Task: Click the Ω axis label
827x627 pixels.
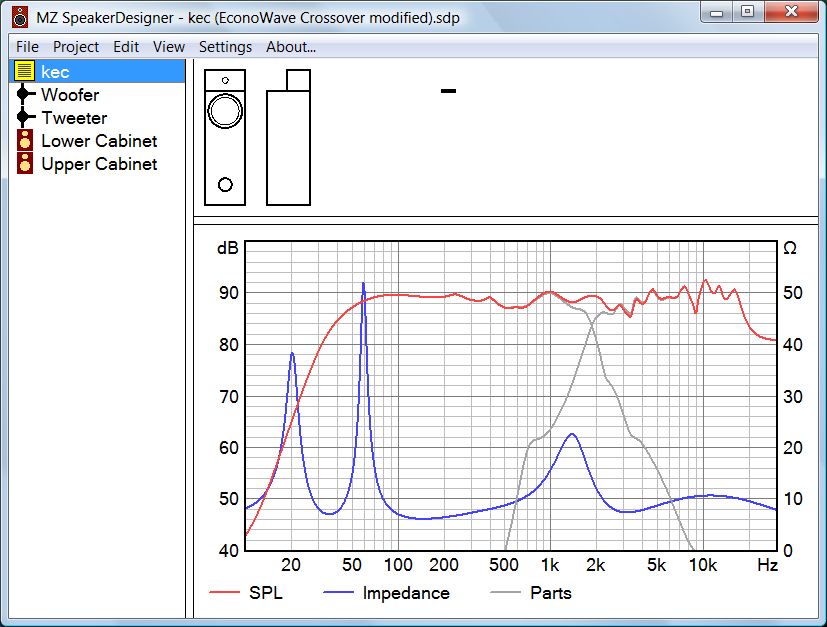Action: [x=790, y=248]
